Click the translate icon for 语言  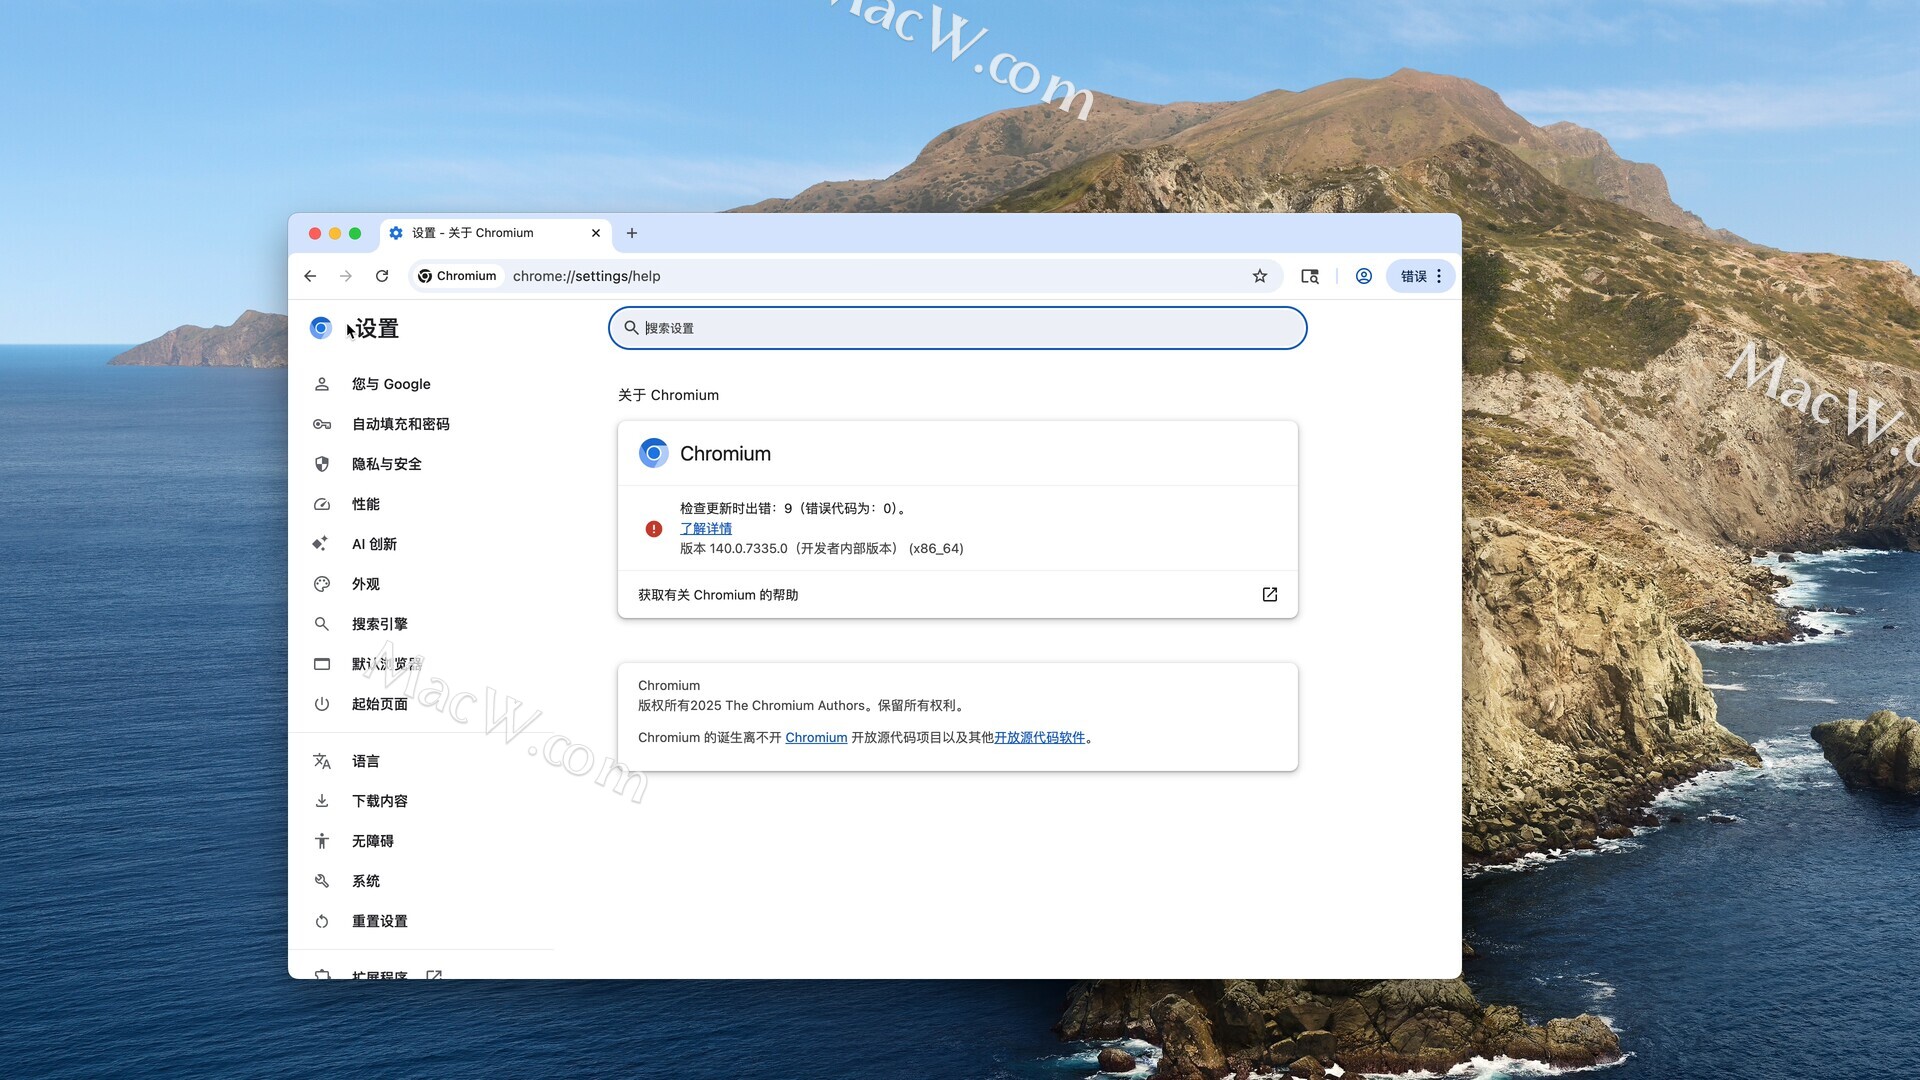[322, 761]
